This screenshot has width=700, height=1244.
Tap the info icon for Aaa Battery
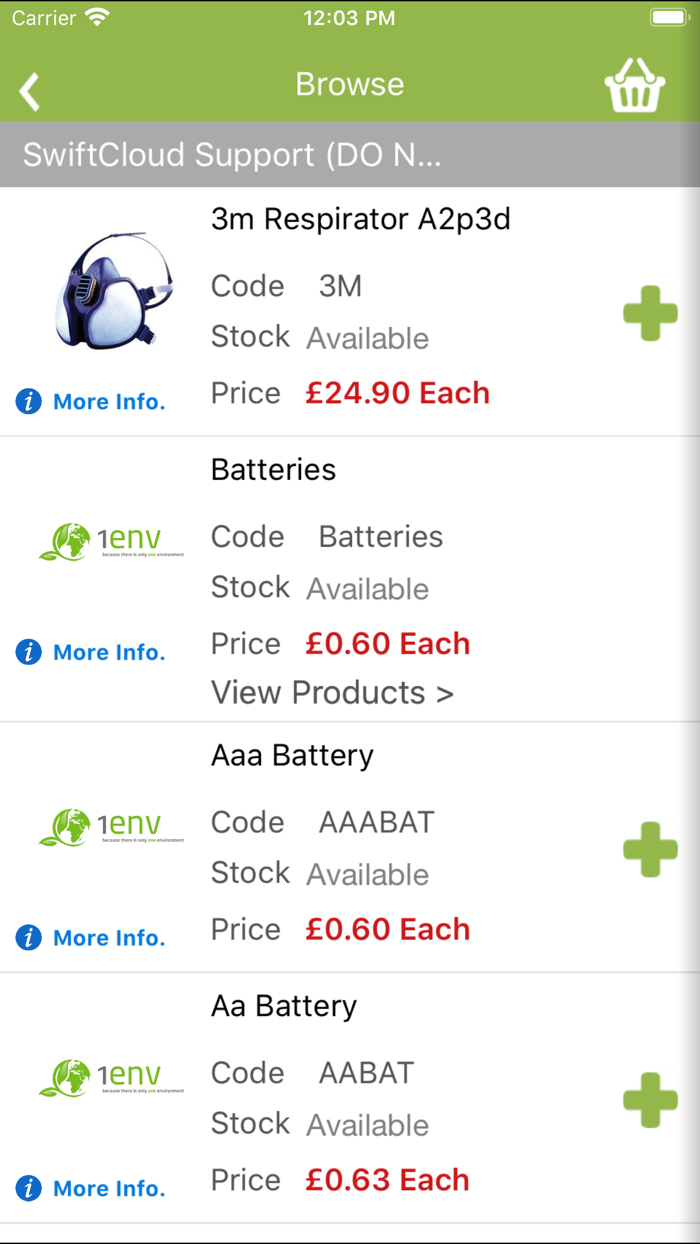click(28, 937)
